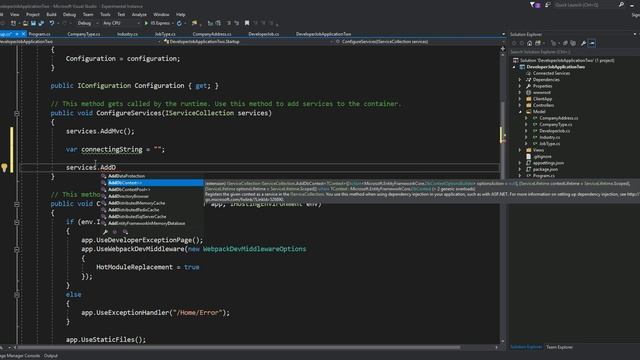
Task: Select Connected Services in Solution Explorer
Action: point(551,73)
